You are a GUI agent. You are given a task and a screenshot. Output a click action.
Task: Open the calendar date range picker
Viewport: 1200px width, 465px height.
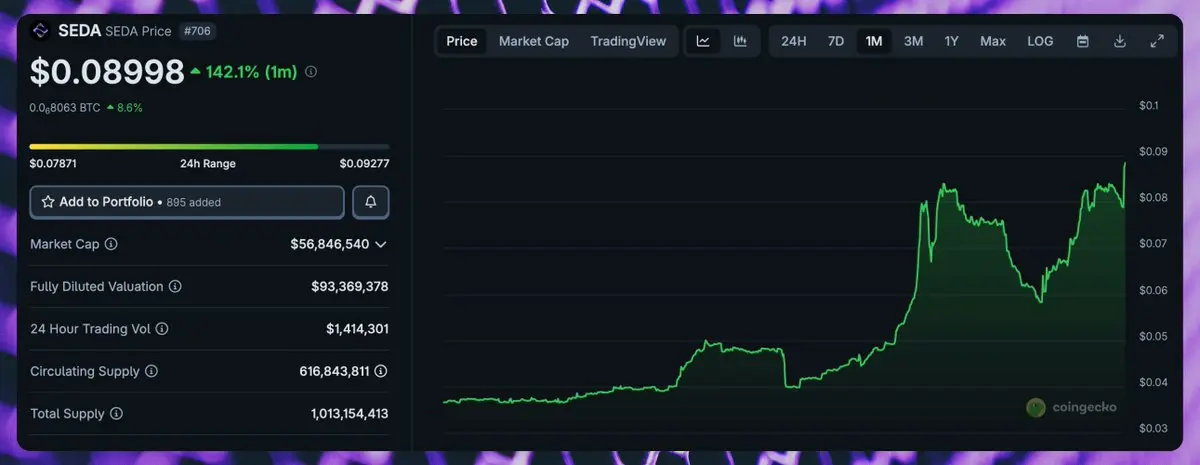pos(1082,42)
